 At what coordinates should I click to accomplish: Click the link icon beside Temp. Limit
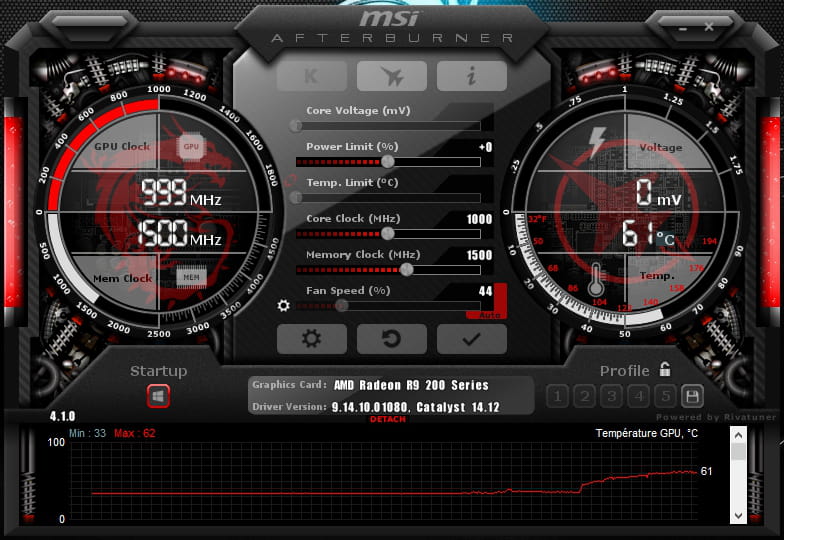(291, 181)
